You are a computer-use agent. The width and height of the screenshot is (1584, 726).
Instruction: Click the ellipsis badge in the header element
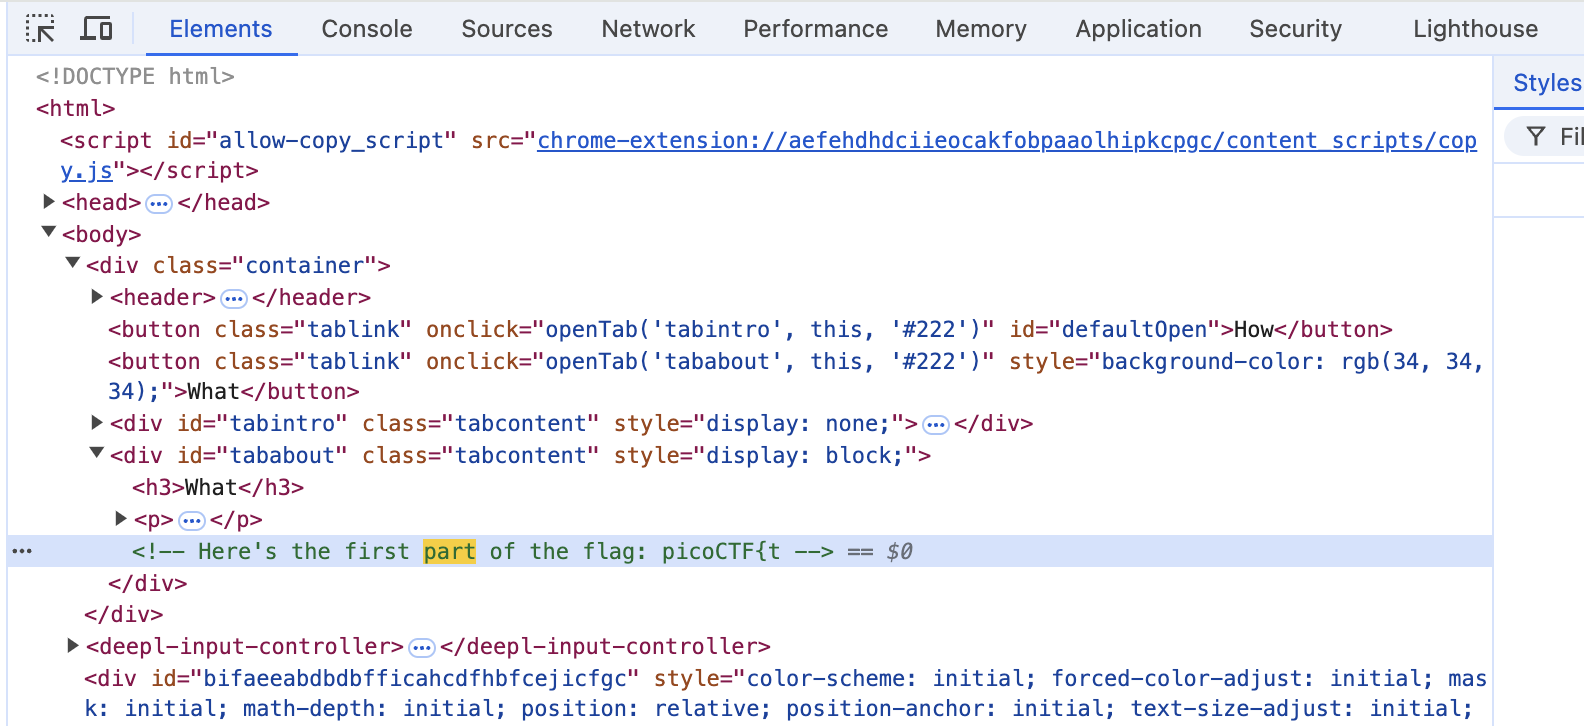click(x=233, y=299)
